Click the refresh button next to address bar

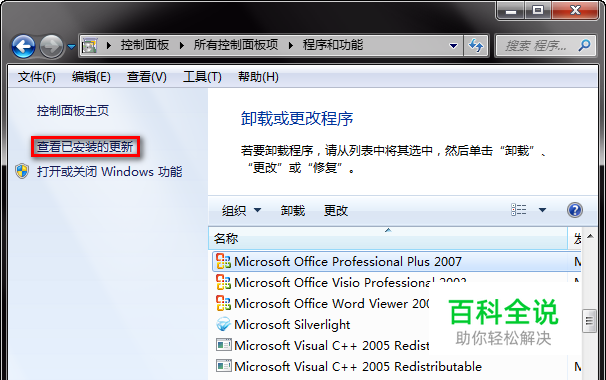tap(476, 46)
